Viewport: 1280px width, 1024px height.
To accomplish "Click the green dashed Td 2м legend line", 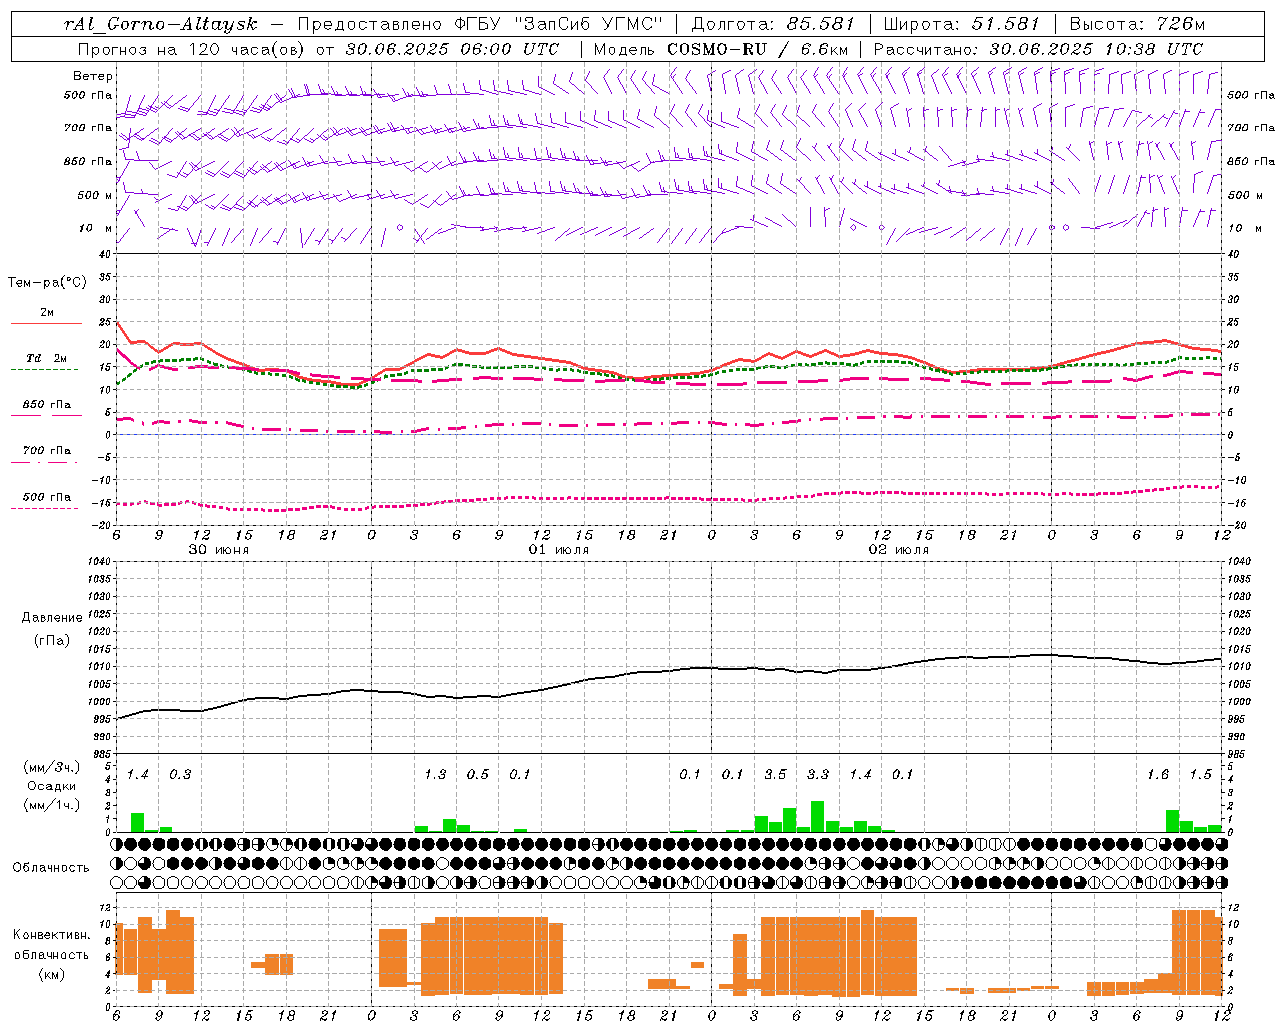I will (44, 369).
